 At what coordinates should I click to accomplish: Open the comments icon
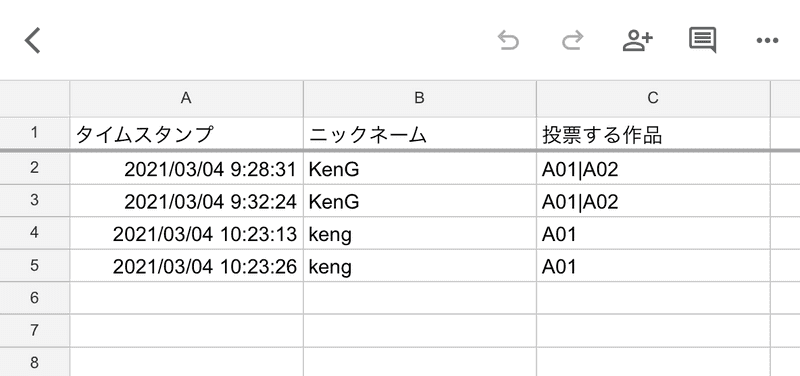[x=703, y=40]
